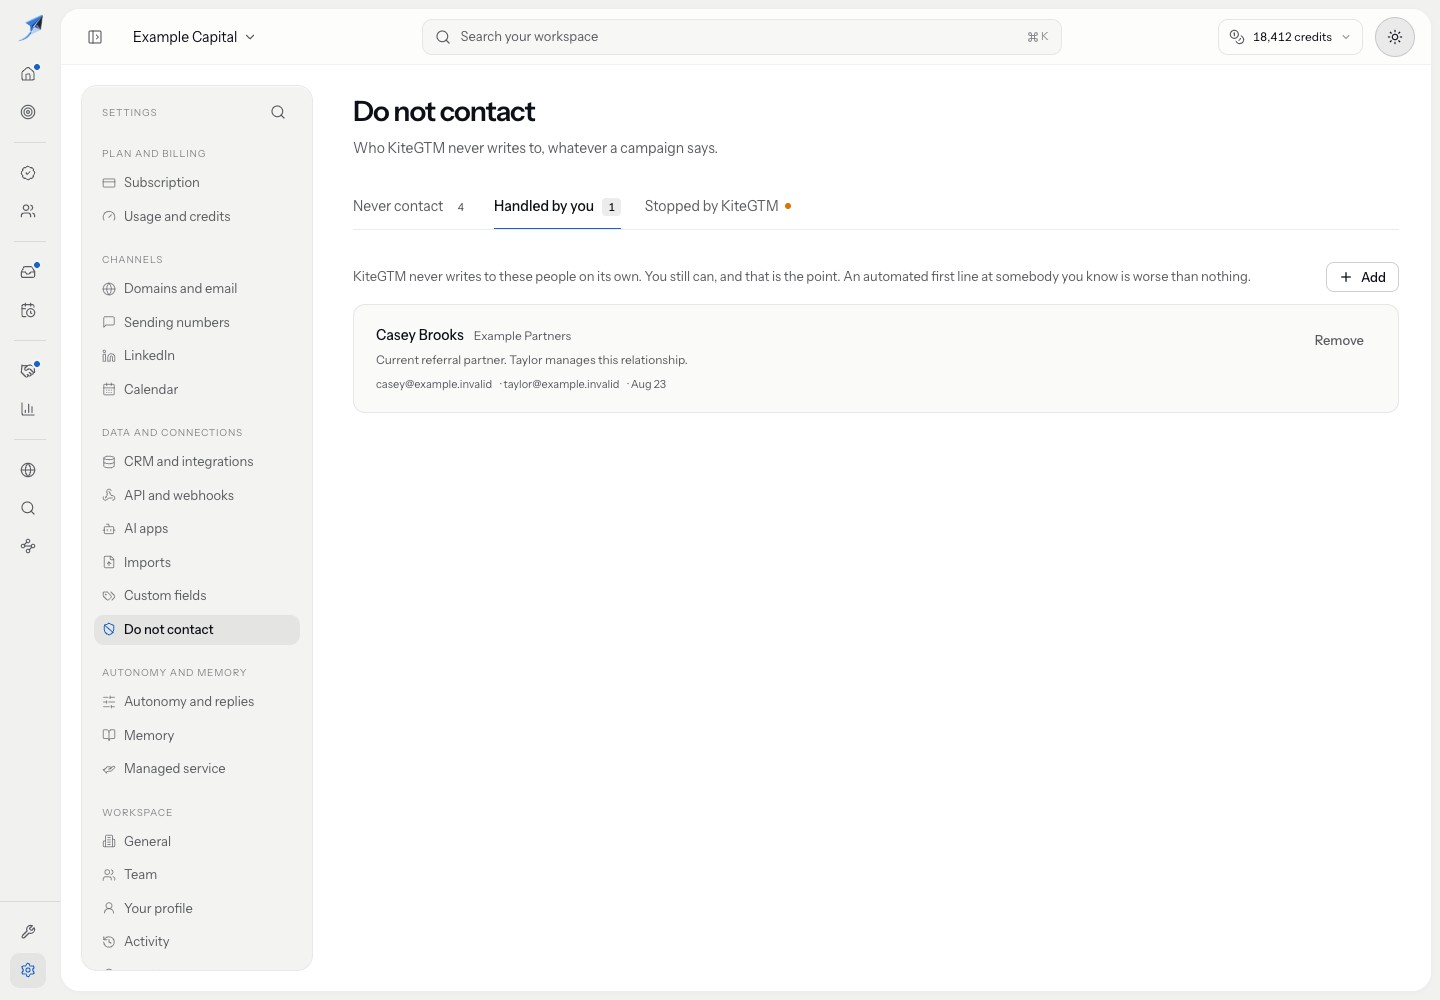Click the settings gear icon in left rail
The height and width of the screenshot is (1000, 1440).
[x=28, y=970]
